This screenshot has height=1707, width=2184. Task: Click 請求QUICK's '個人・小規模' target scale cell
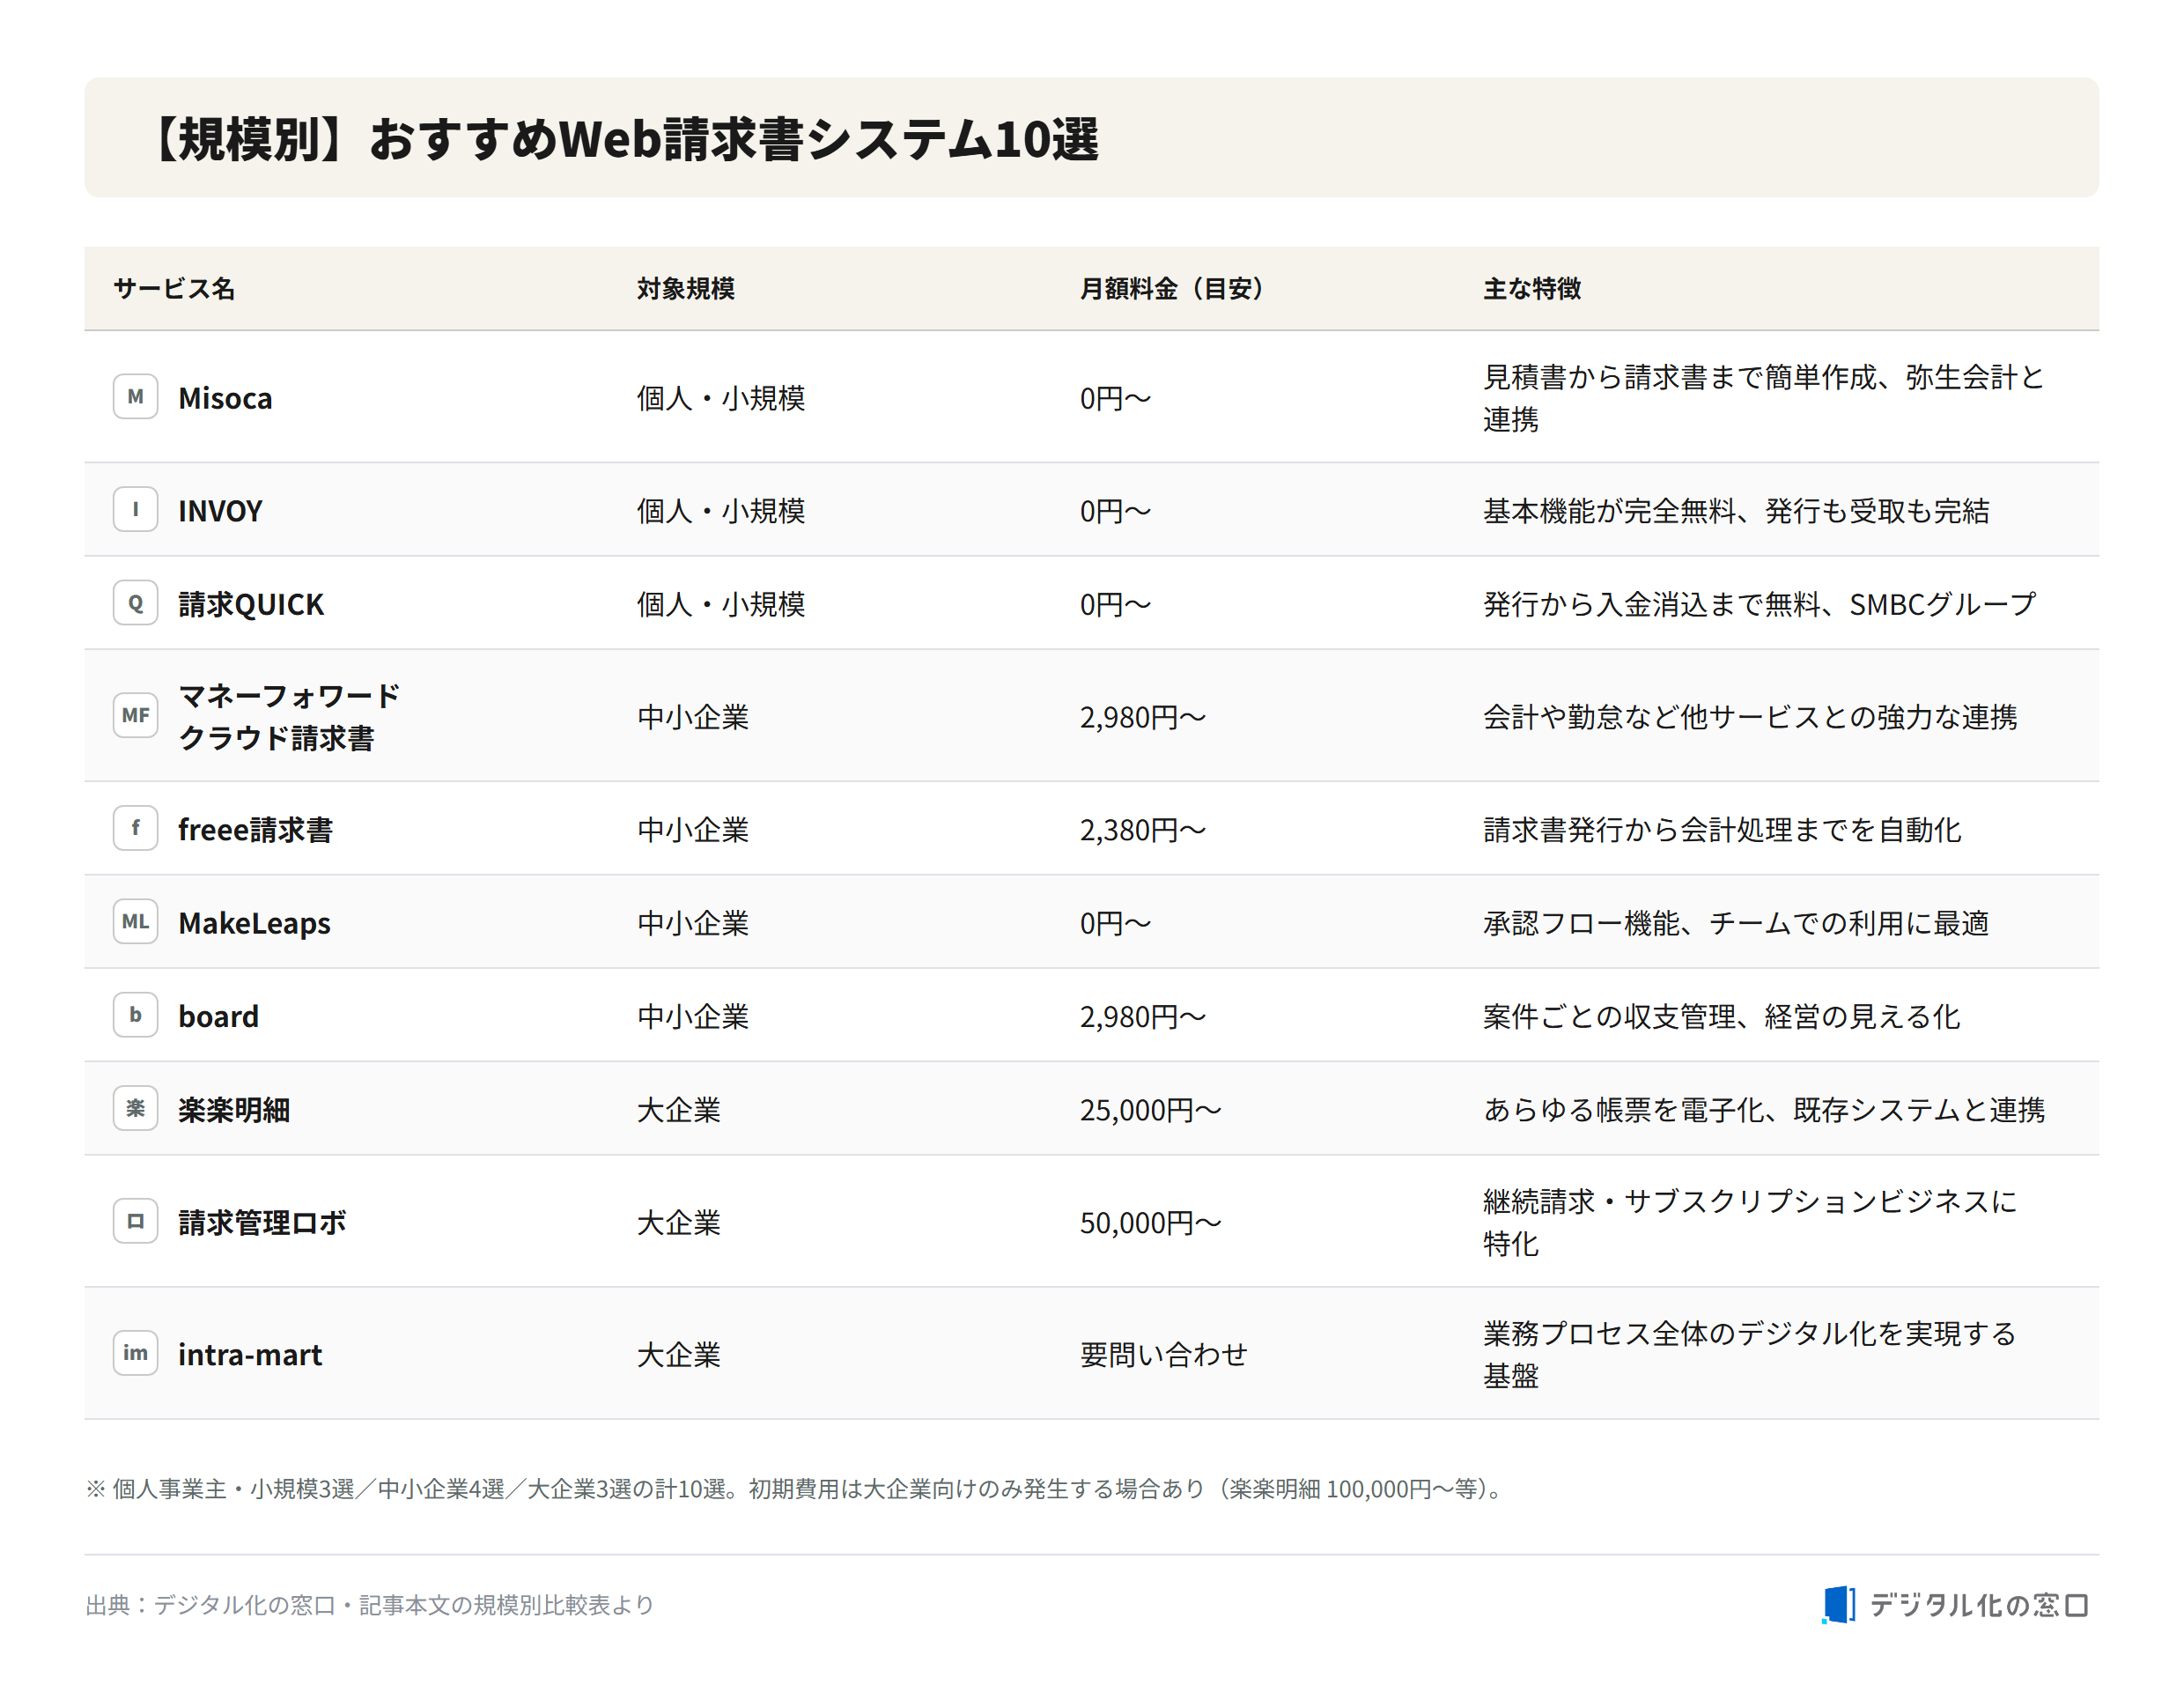[x=721, y=604]
